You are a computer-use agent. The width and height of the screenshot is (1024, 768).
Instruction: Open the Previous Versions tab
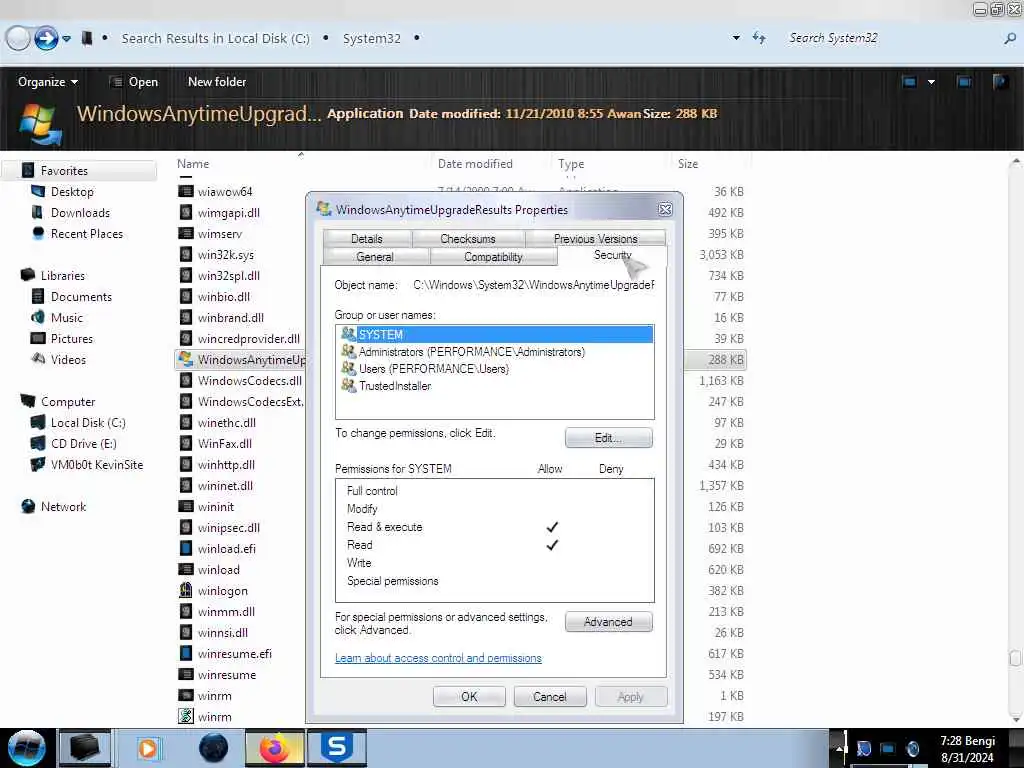pos(595,239)
